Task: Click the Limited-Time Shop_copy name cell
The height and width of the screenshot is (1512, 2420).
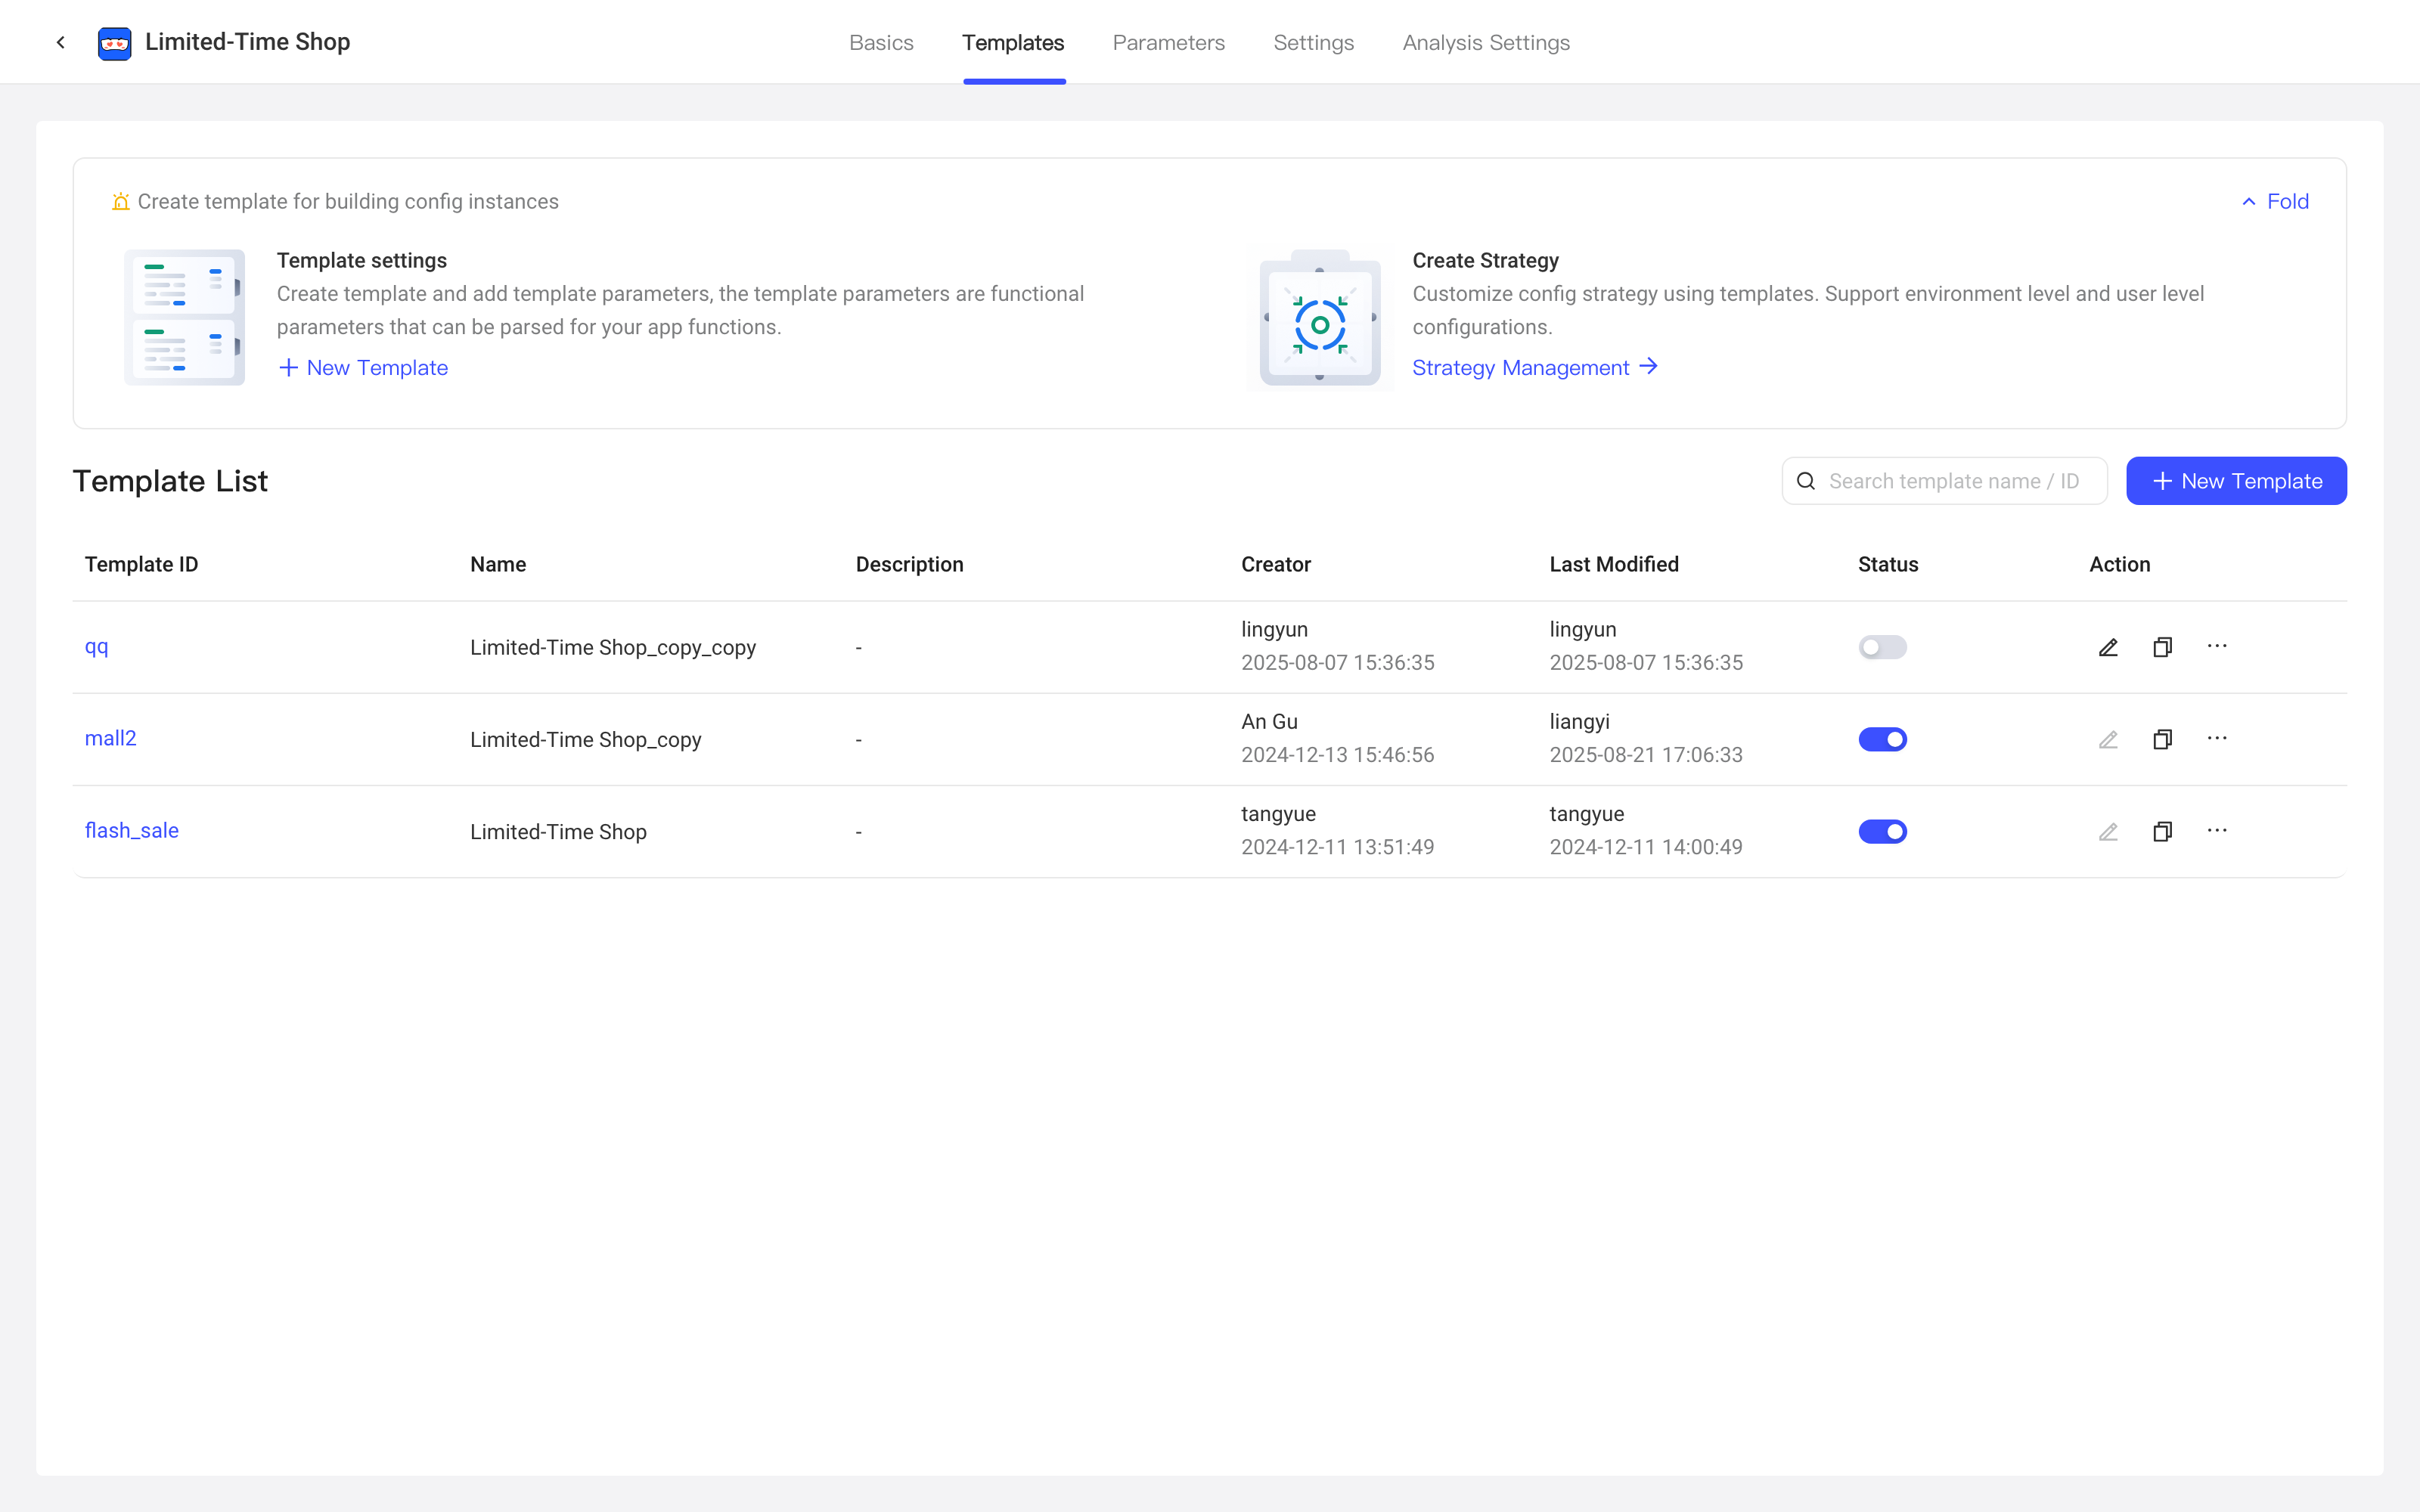Action: coord(586,739)
